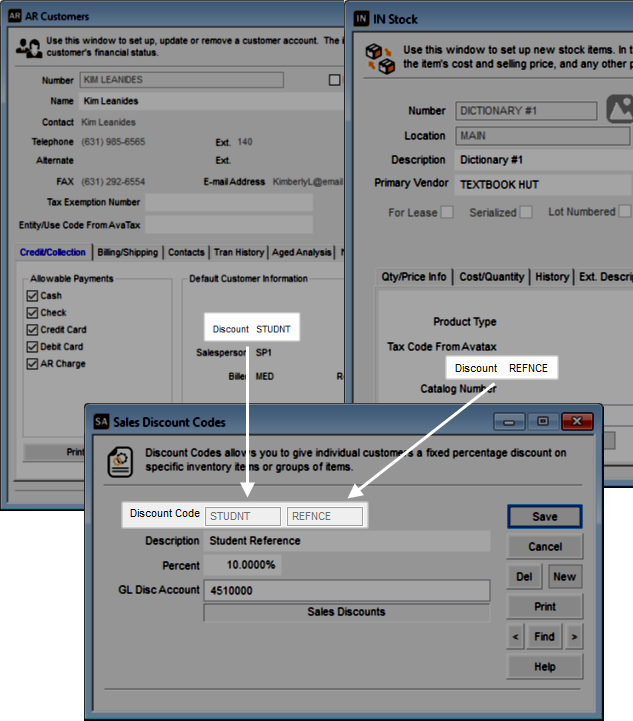Toggle the For Lease checkbox
633x721 pixels.
point(447,212)
